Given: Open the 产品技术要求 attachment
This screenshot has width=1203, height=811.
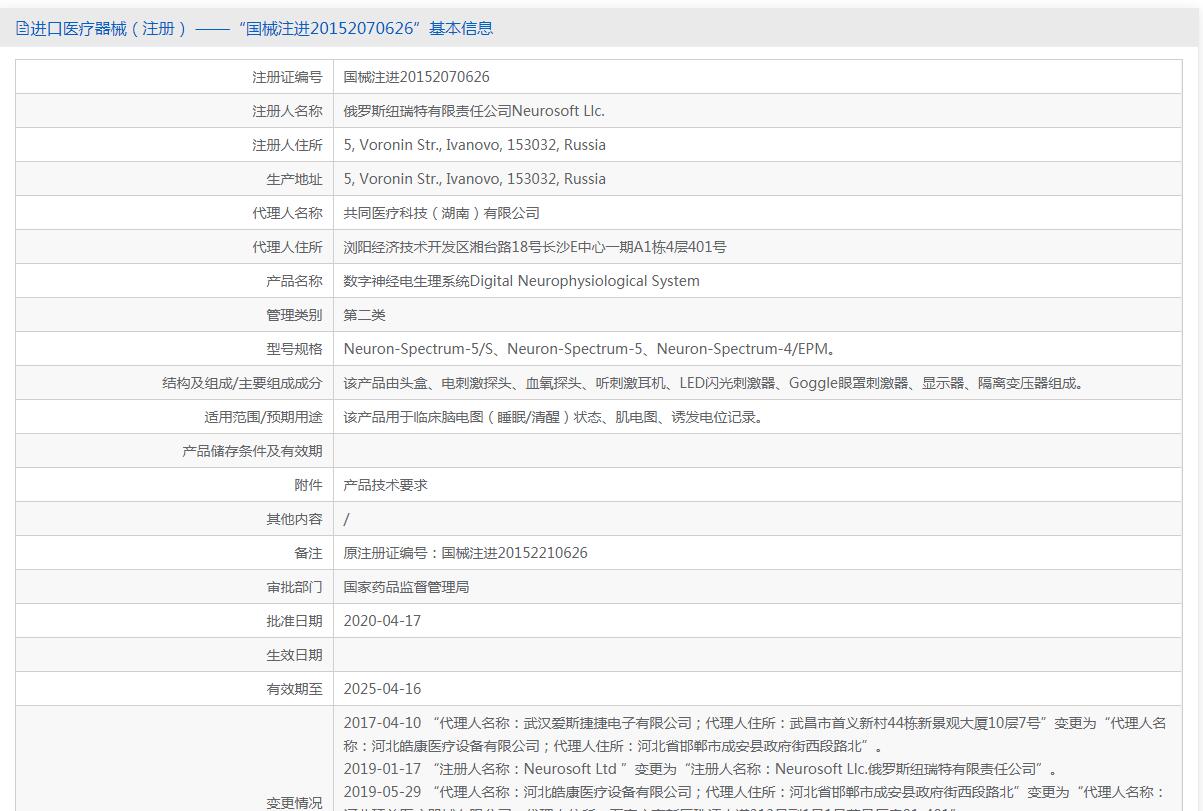Looking at the screenshot, I should pos(385,485).
